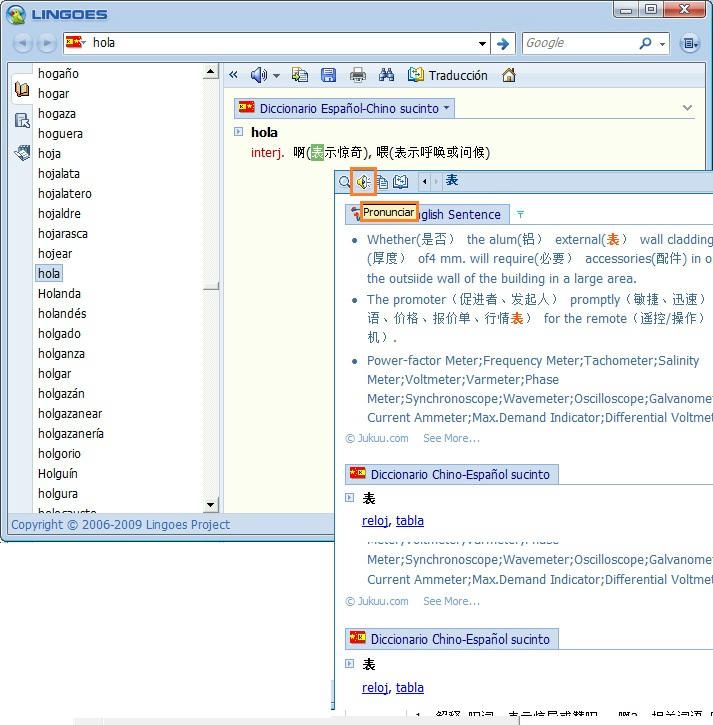Select the word hojear in the list
Viewport: 713px width, 725px height.
click(x=55, y=253)
